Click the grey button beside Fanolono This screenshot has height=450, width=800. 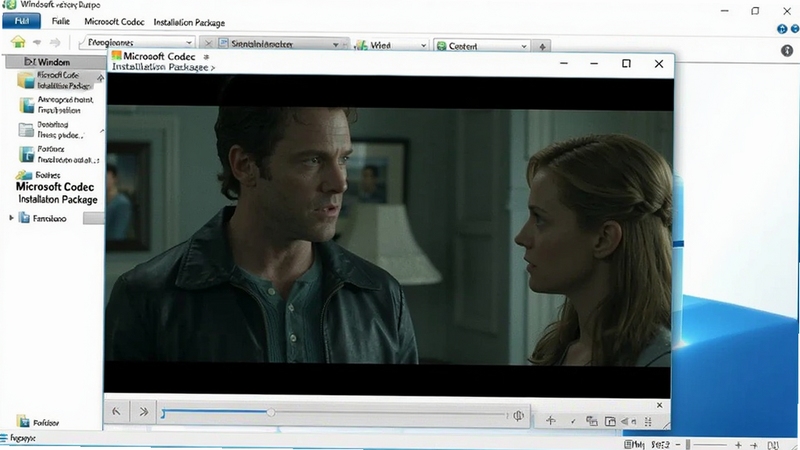pyautogui.click(x=93, y=218)
